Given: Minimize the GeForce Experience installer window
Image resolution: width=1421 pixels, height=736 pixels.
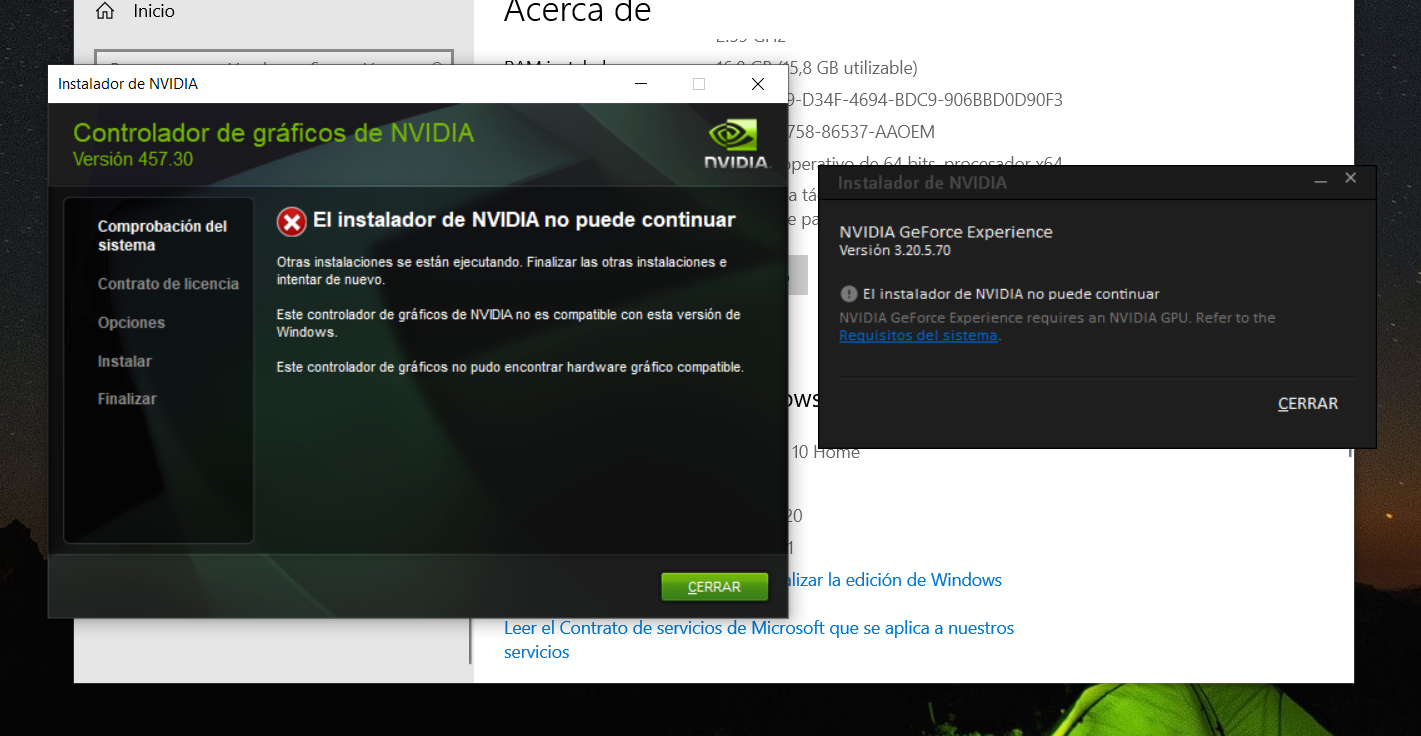Looking at the screenshot, I should tap(1320, 180).
